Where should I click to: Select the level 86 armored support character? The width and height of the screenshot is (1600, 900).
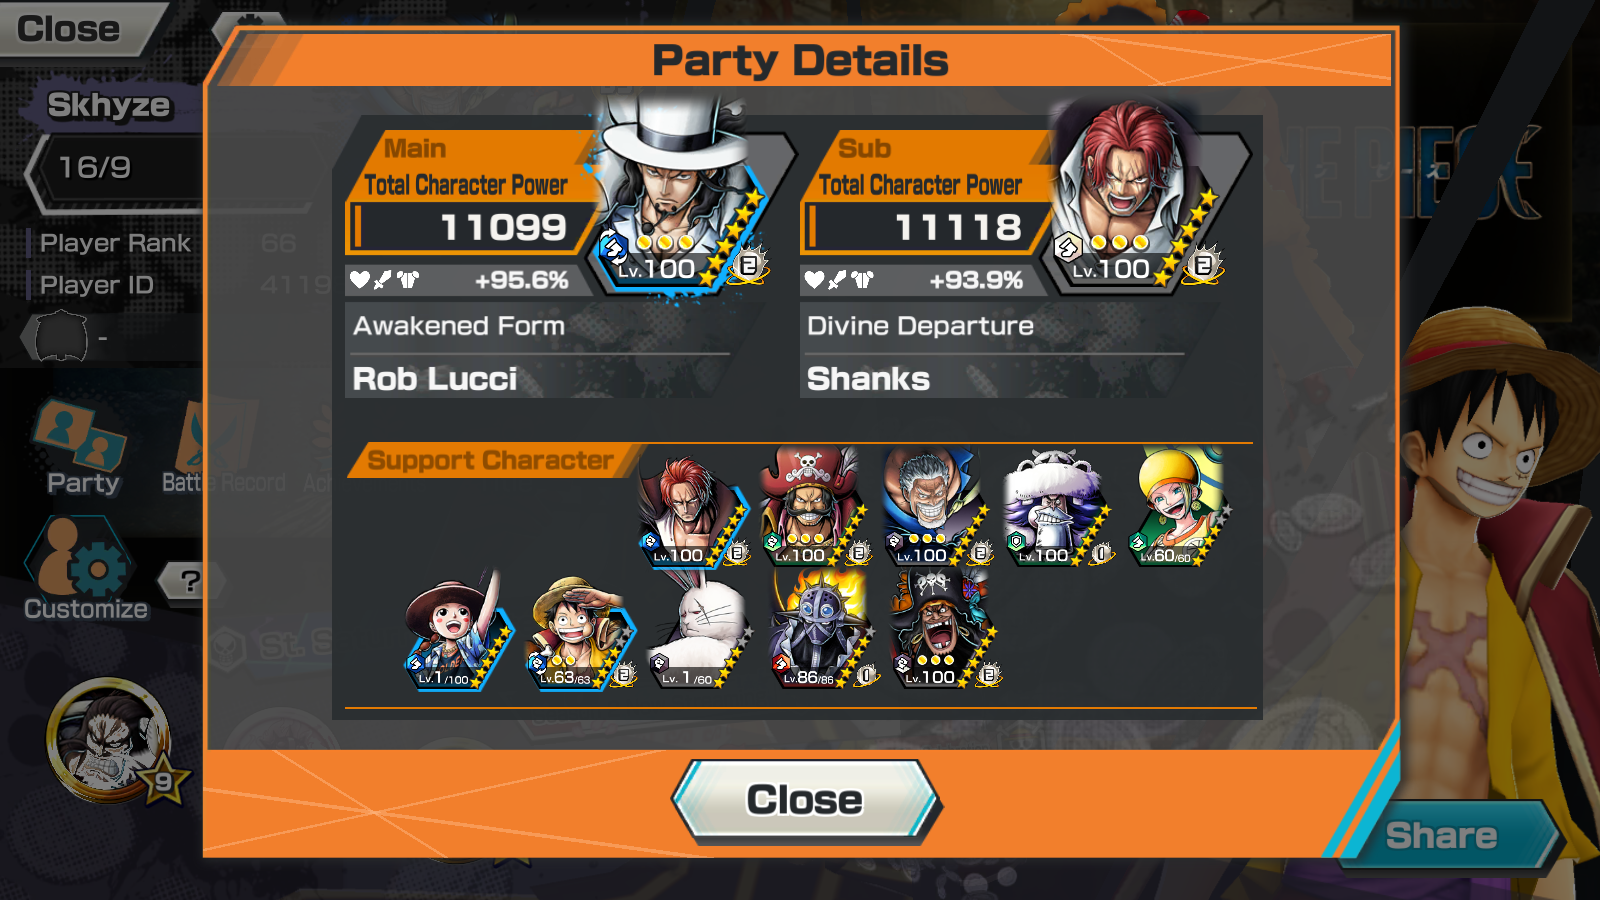click(824, 632)
